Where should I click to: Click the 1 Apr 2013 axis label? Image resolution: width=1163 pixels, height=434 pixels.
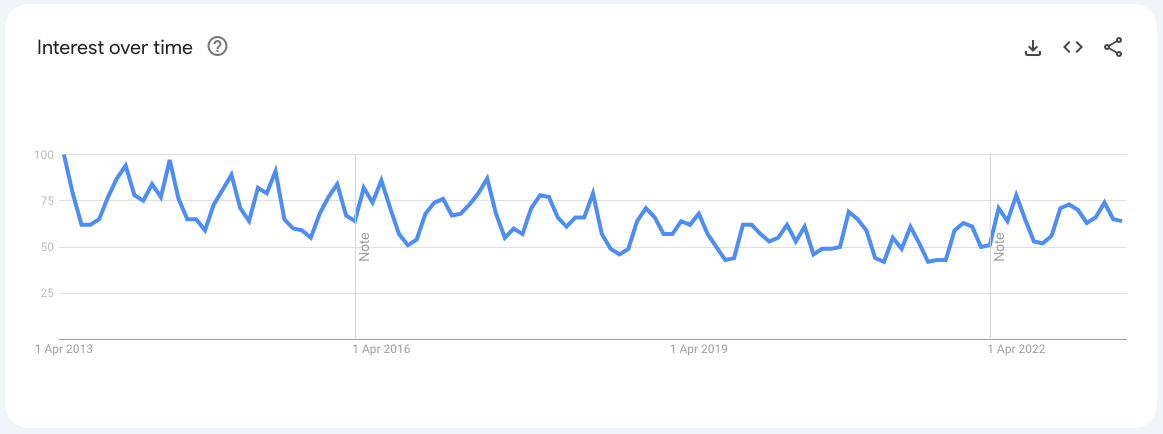pos(63,349)
